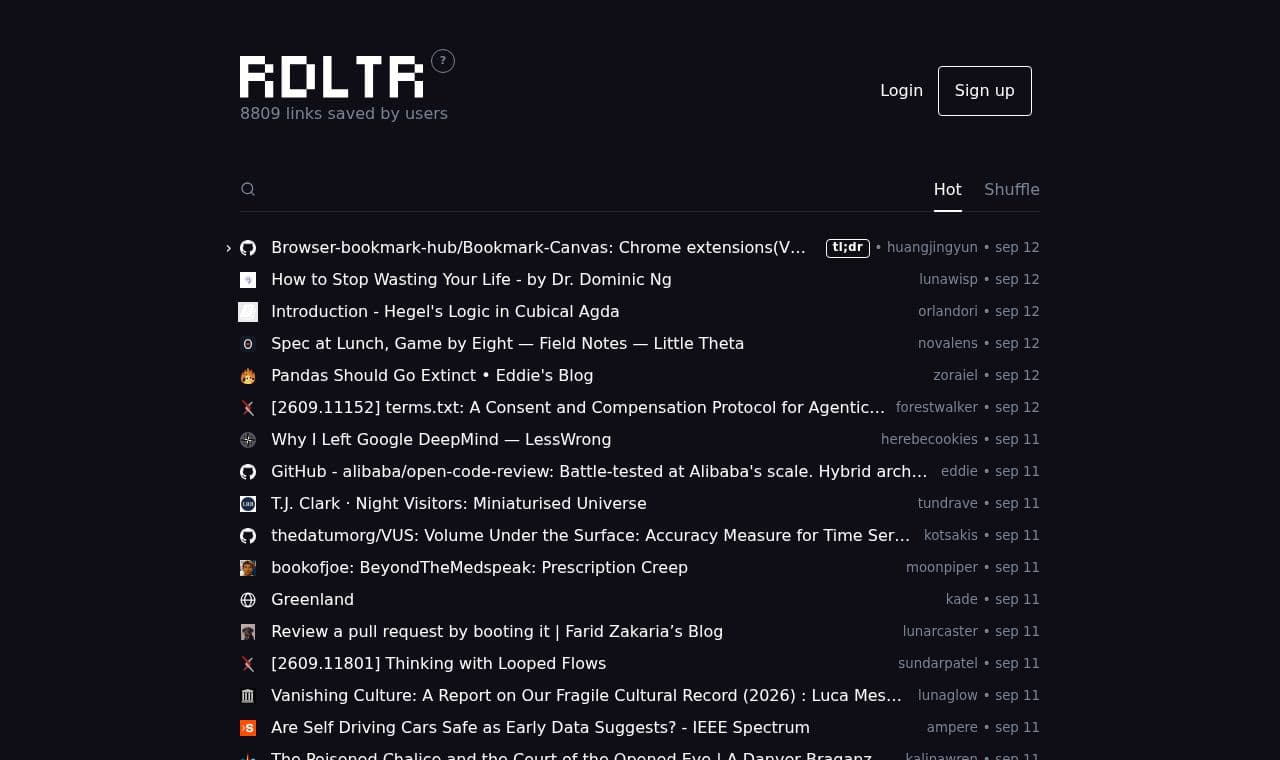Click the Sign up button
Screen dimensions: 1280x760
(x=985, y=91)
